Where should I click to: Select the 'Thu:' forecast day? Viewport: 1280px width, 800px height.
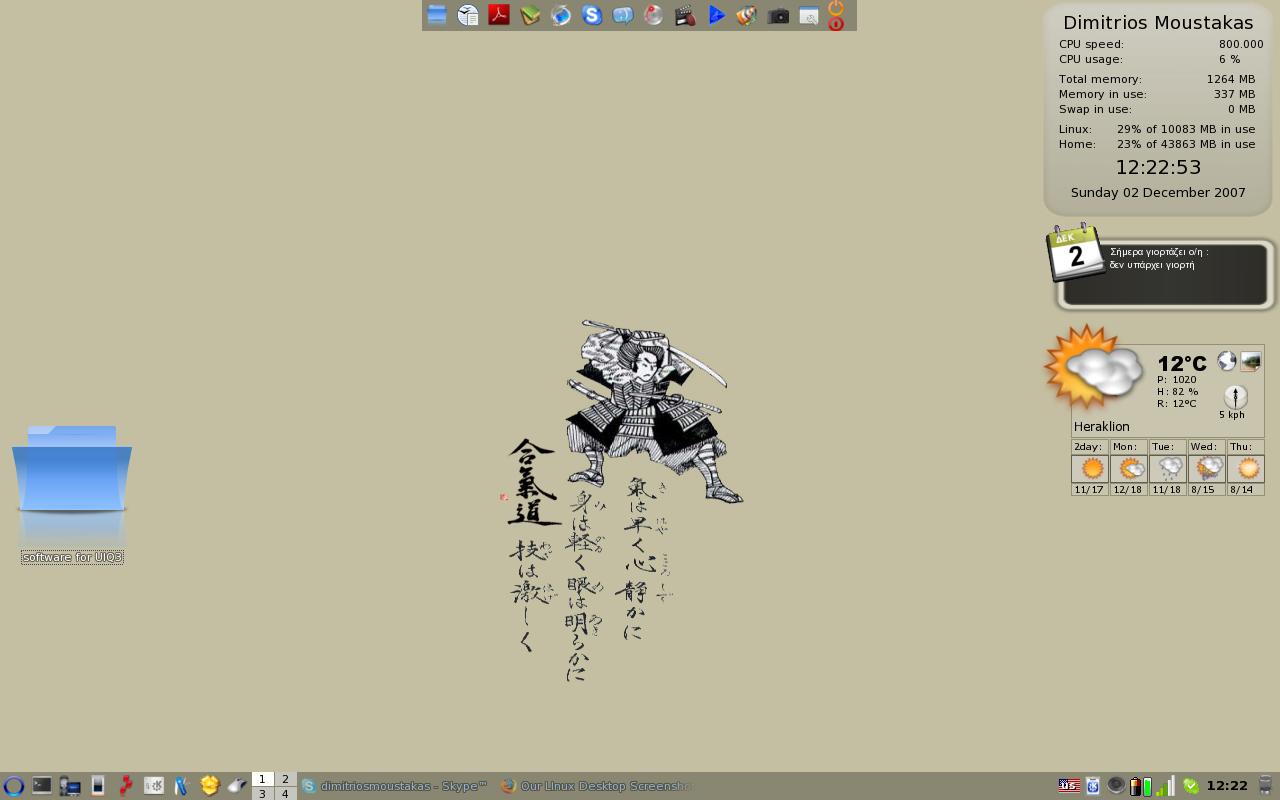pos(1245,467)
